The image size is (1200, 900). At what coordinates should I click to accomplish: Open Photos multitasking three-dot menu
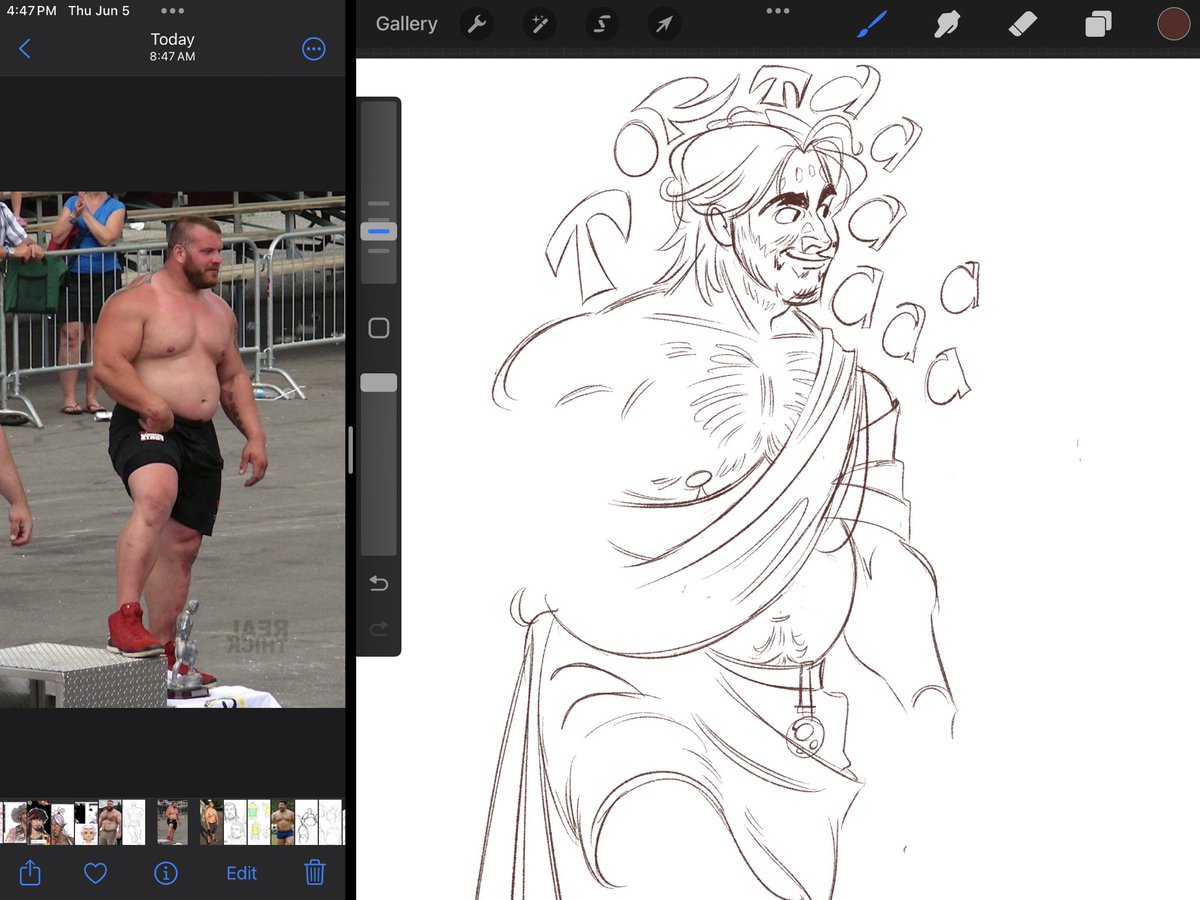[172, 11]
